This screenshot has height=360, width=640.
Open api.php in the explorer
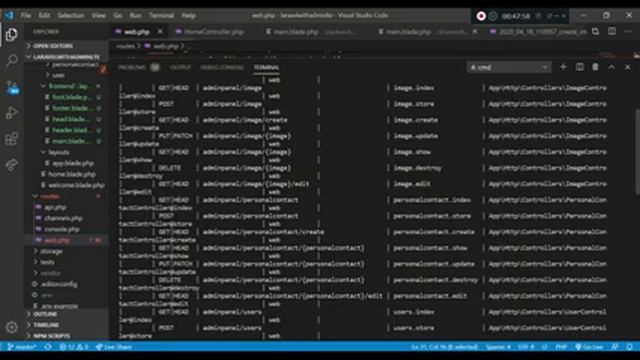click(55, 207)
